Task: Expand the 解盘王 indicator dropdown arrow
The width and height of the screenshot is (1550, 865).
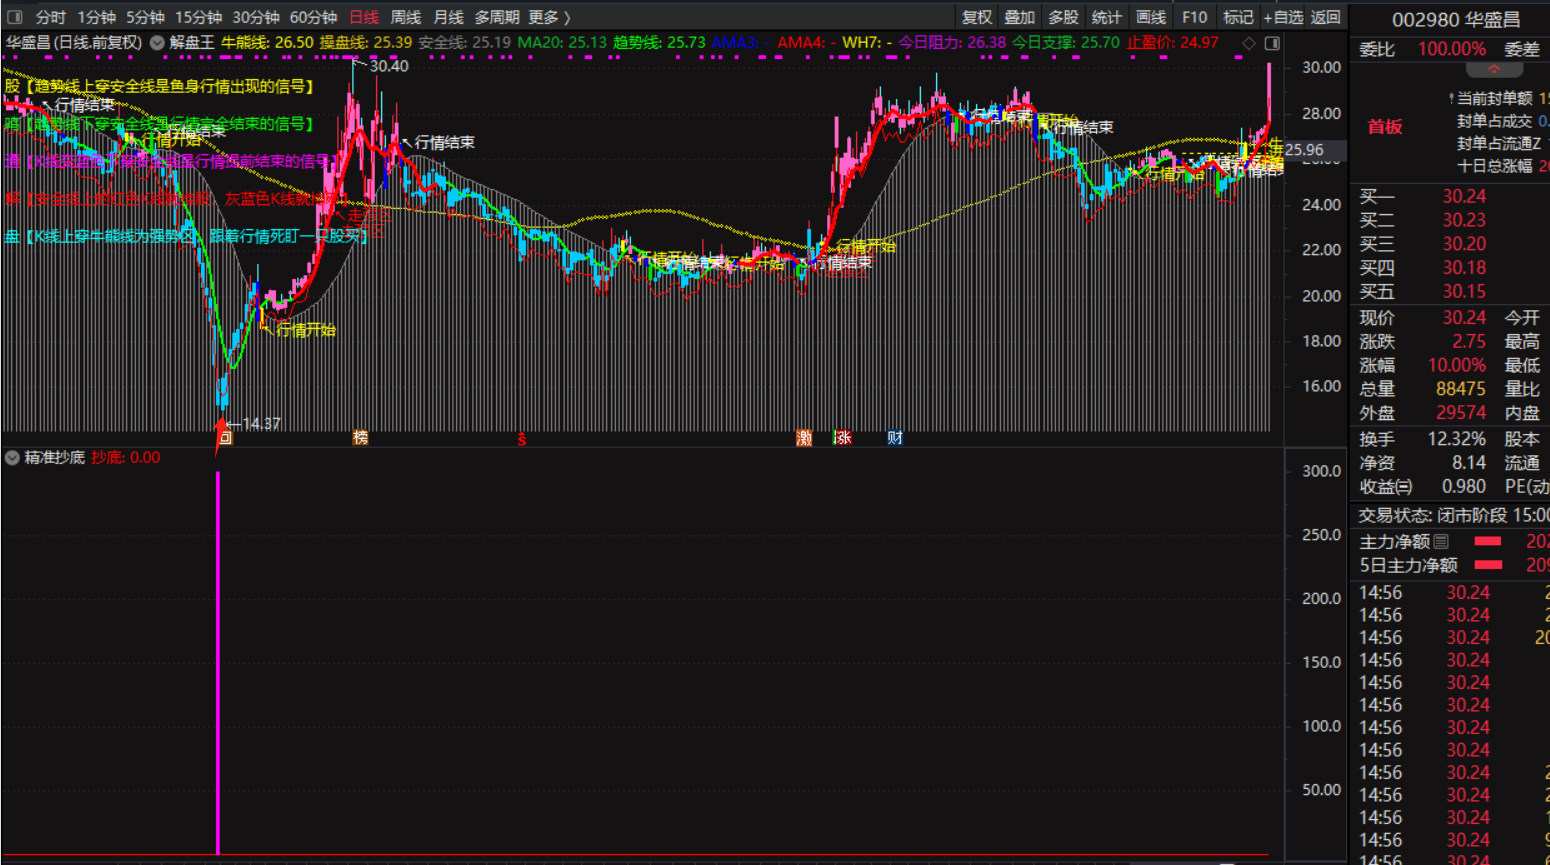Action: [x=157, y=43]
